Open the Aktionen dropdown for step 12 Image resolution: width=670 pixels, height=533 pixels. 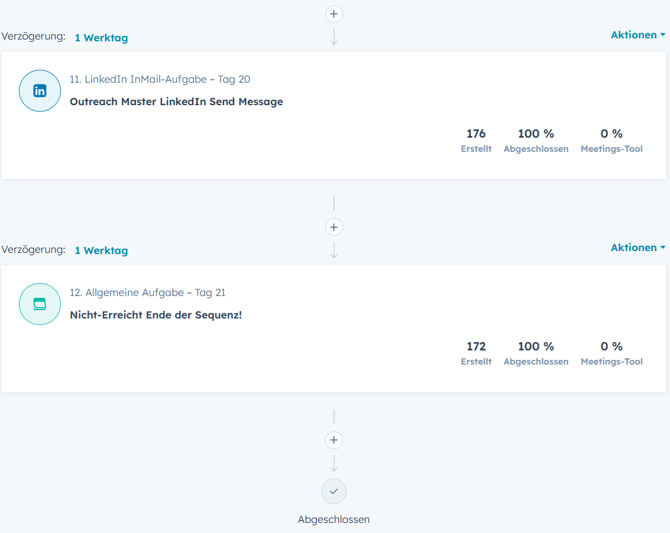pyautogui.click(x=637, y=248)
